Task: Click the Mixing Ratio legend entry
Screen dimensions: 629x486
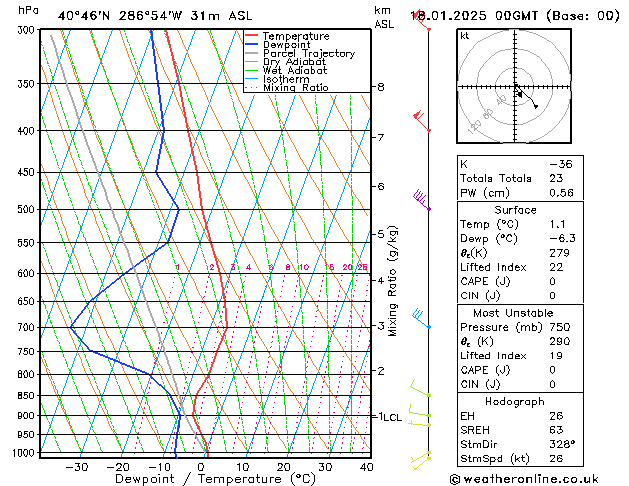Action: coord(295,88)
